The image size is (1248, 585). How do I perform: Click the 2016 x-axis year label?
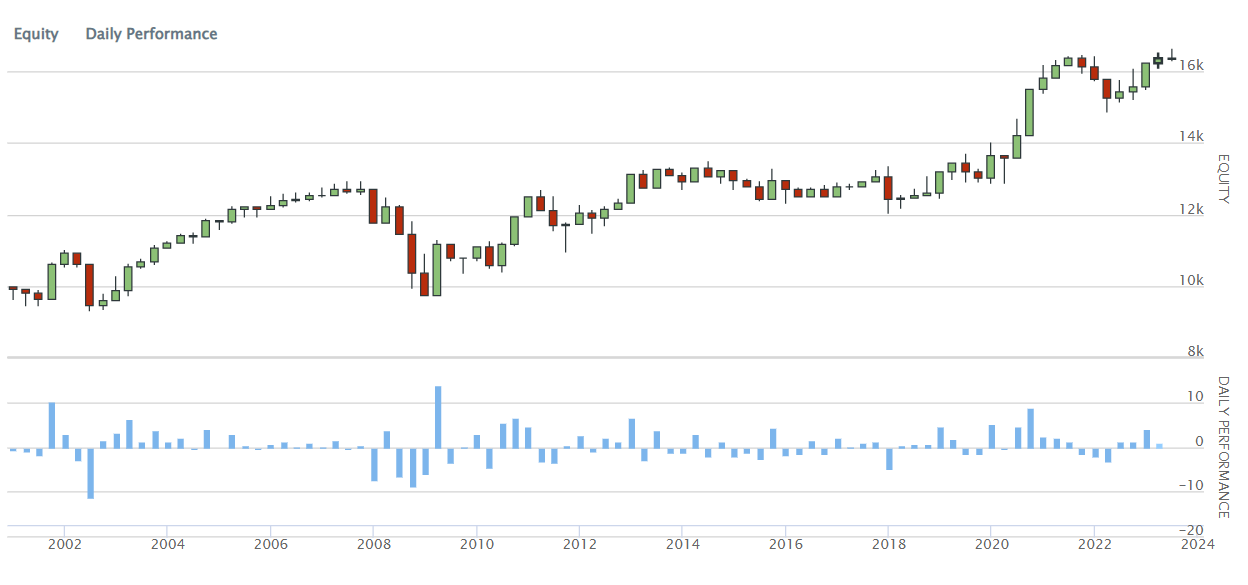pos(785,545)
